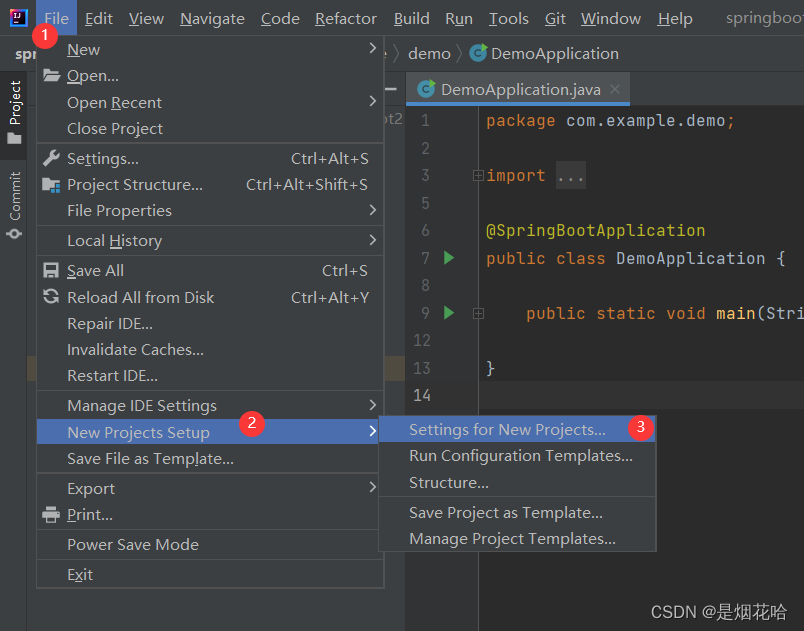This screenshot has height=631, width=804.
Task: Expand the Local History submenu arrow
Action: coord(373,239)
